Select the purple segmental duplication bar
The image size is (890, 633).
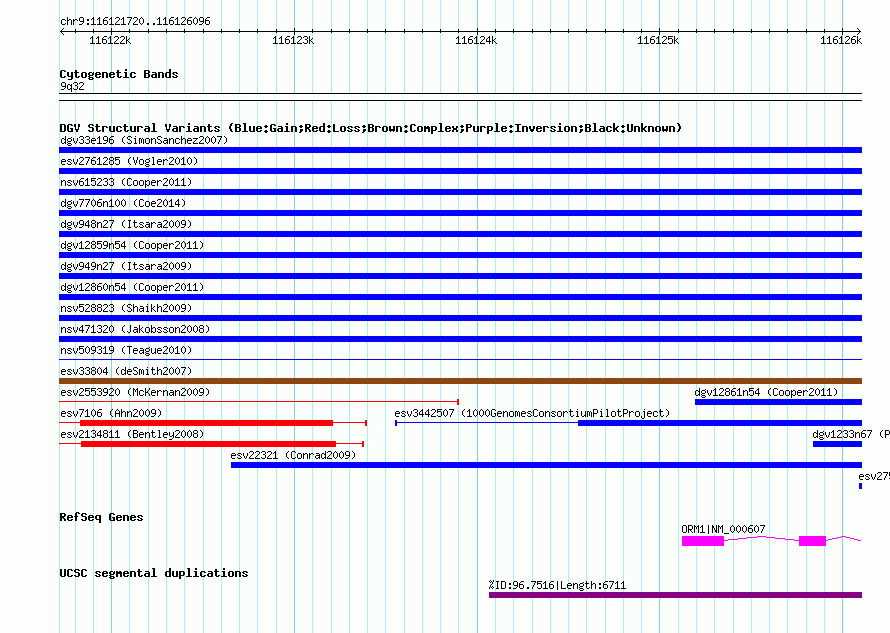click(675, 595)
